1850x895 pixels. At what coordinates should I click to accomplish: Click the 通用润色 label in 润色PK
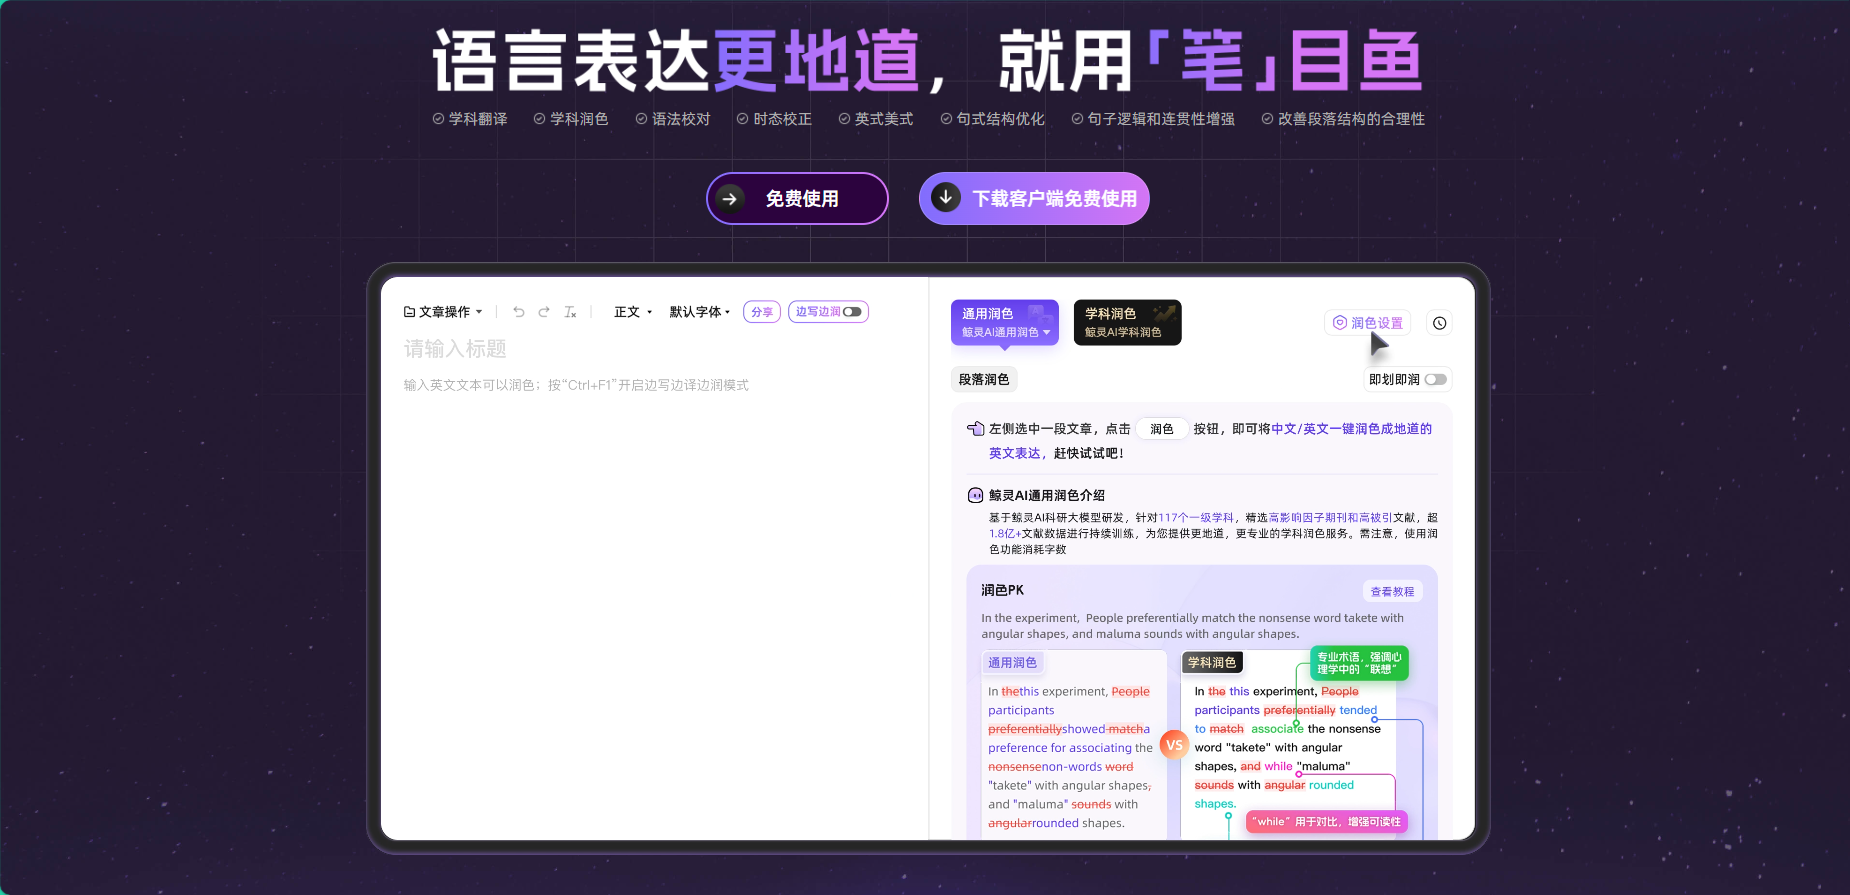click(1012, 663)
